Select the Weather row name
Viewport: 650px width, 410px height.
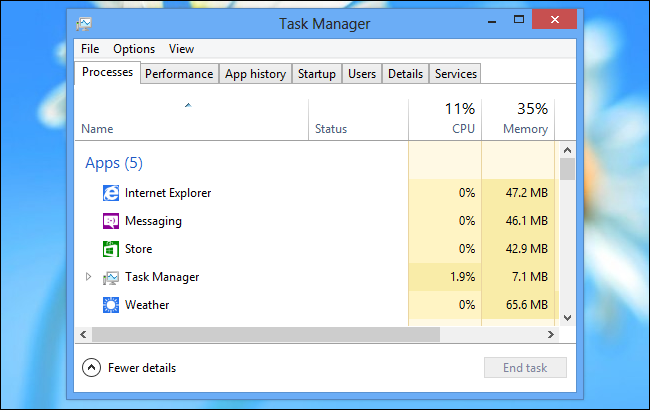(x=147, y=305)
